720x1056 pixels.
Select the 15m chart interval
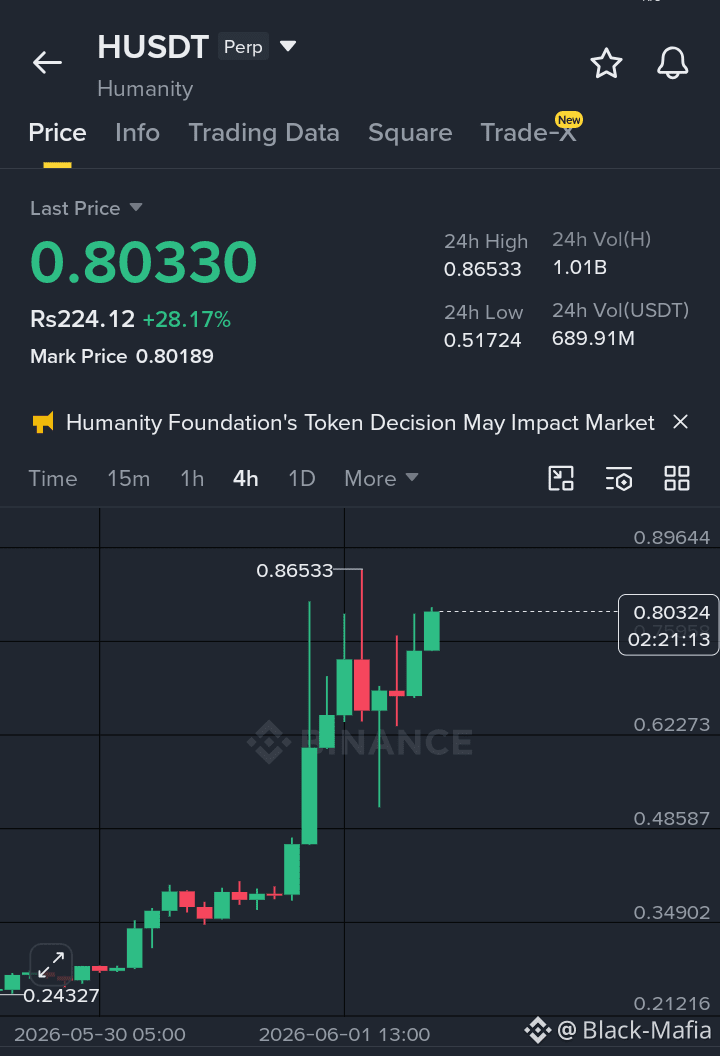[x=129, y=479]
